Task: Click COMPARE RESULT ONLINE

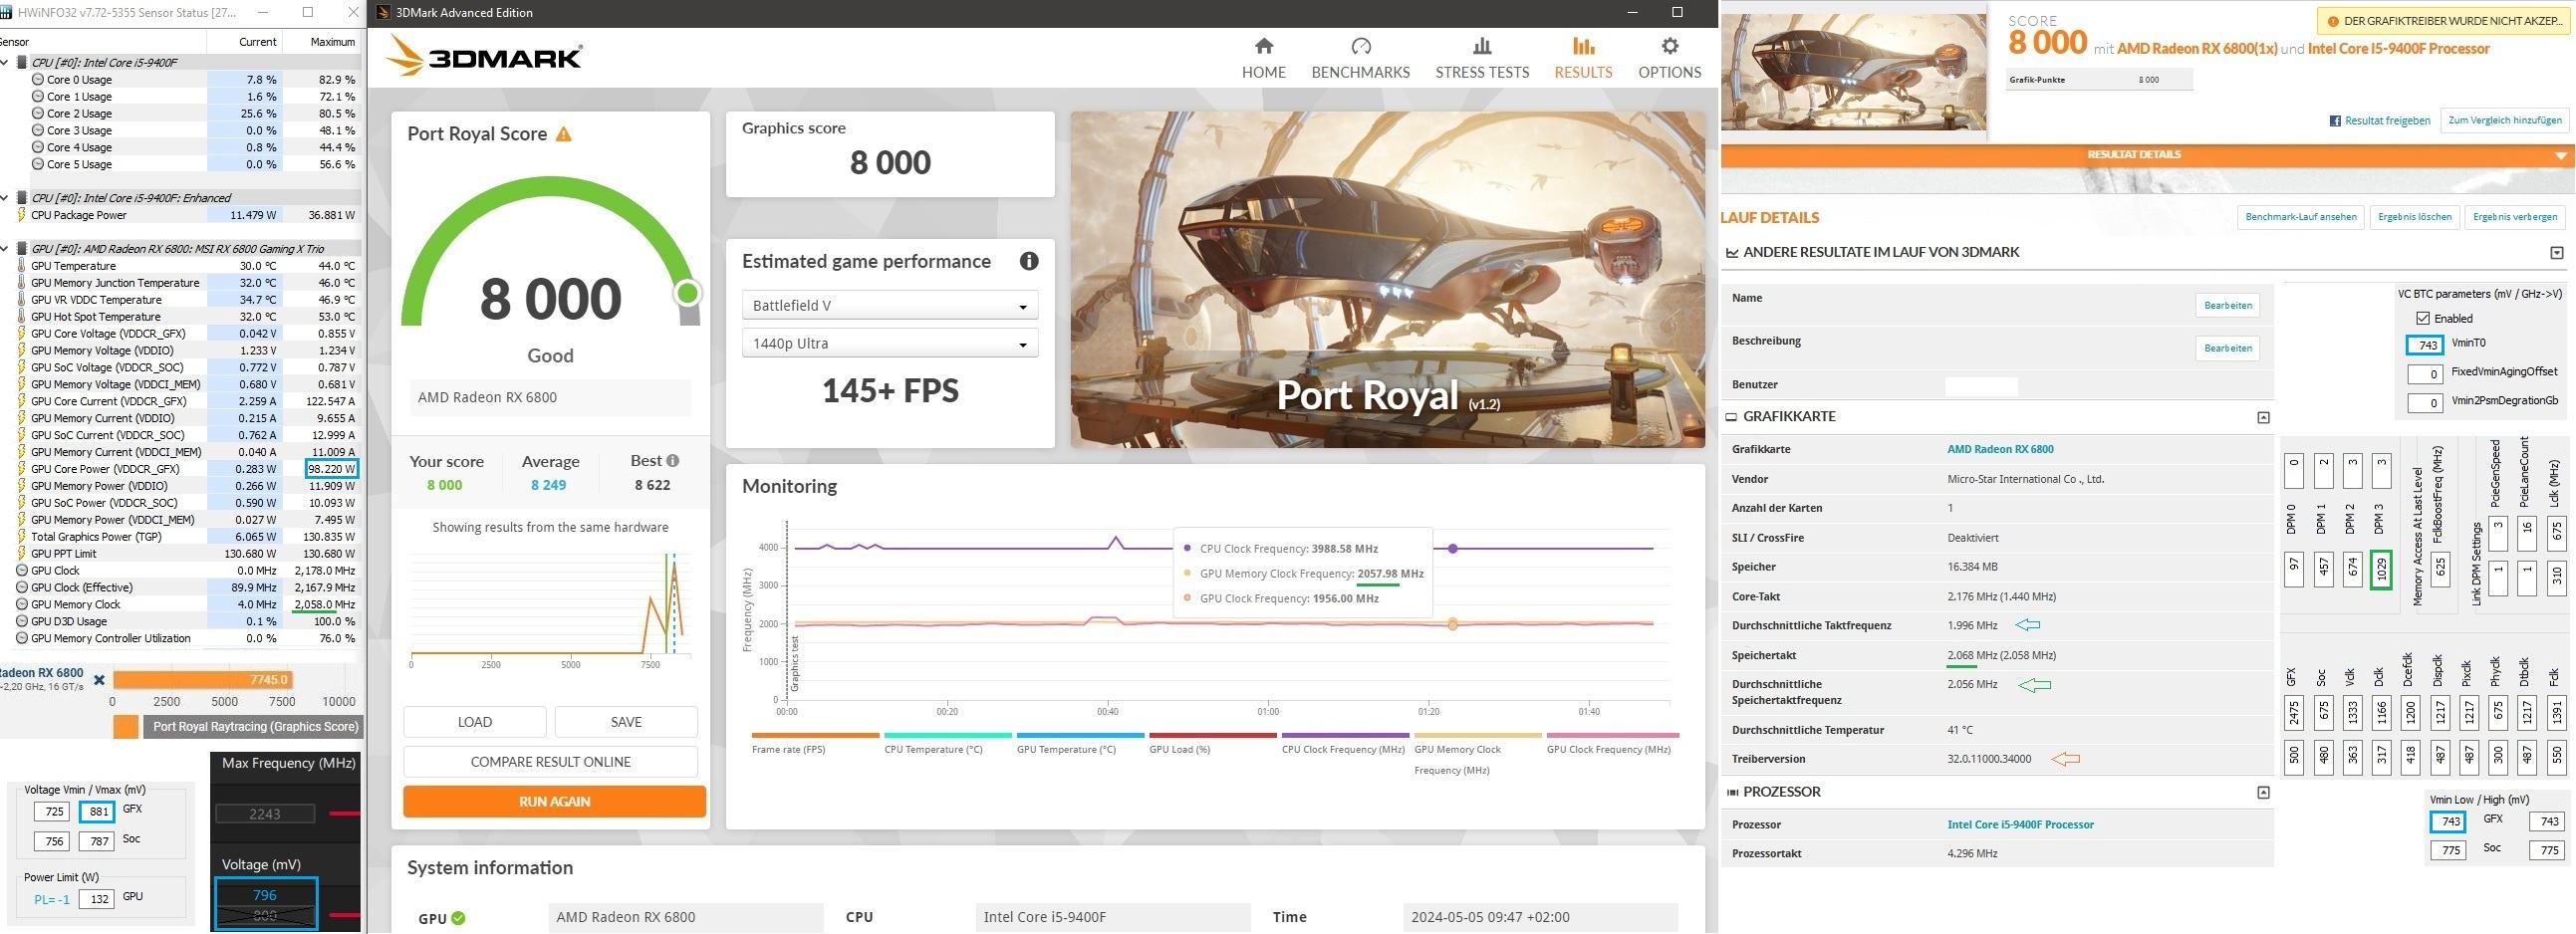Action: (551, 762)
